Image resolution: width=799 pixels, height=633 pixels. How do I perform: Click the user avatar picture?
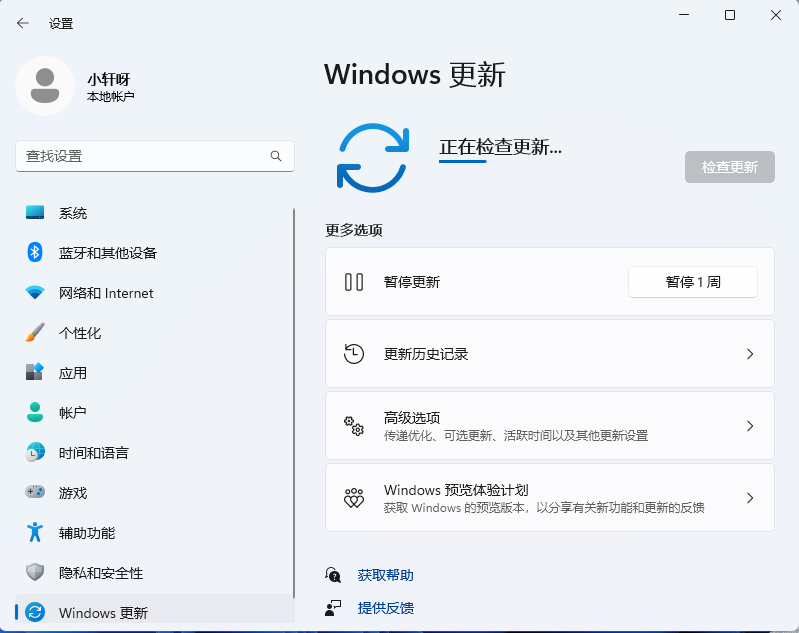coord(45,86)
